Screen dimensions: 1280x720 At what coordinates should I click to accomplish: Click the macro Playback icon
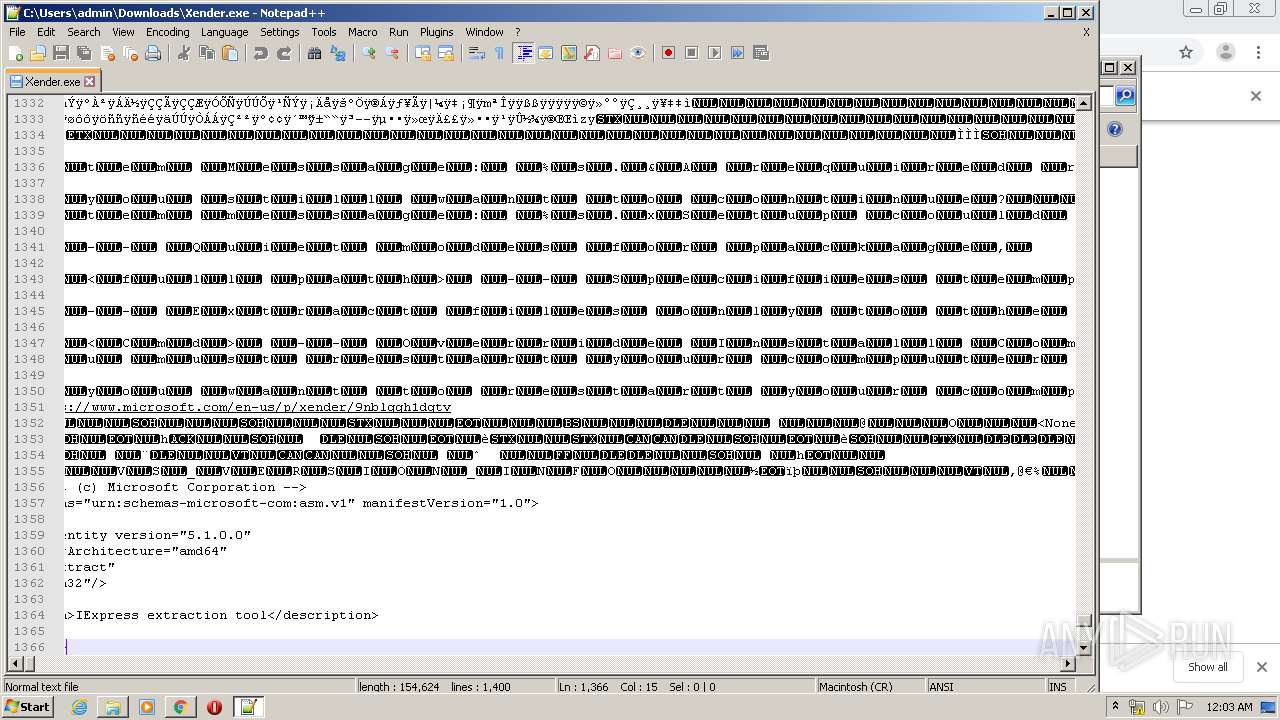click(x=715, y=53)
